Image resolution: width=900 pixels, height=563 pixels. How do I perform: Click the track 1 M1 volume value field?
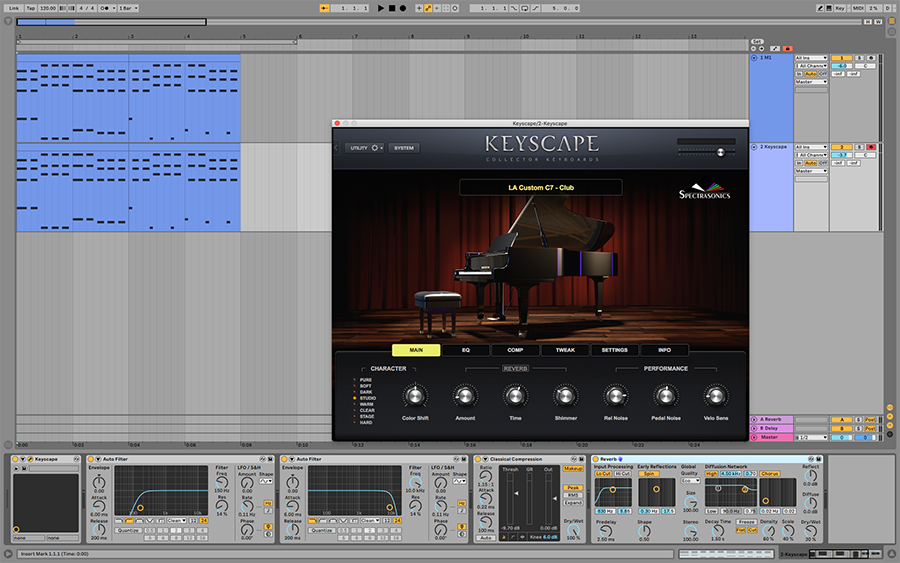(x=841, y=66)
